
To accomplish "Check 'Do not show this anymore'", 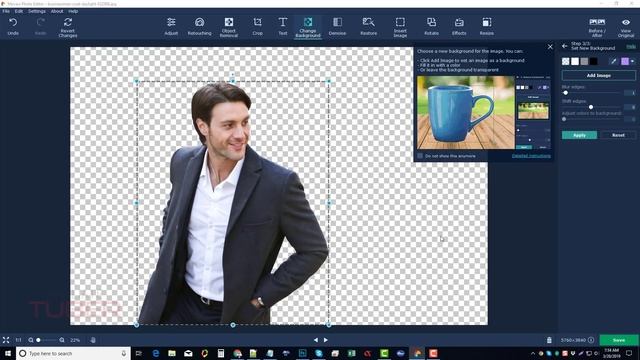I will click(x=420, y=156).
